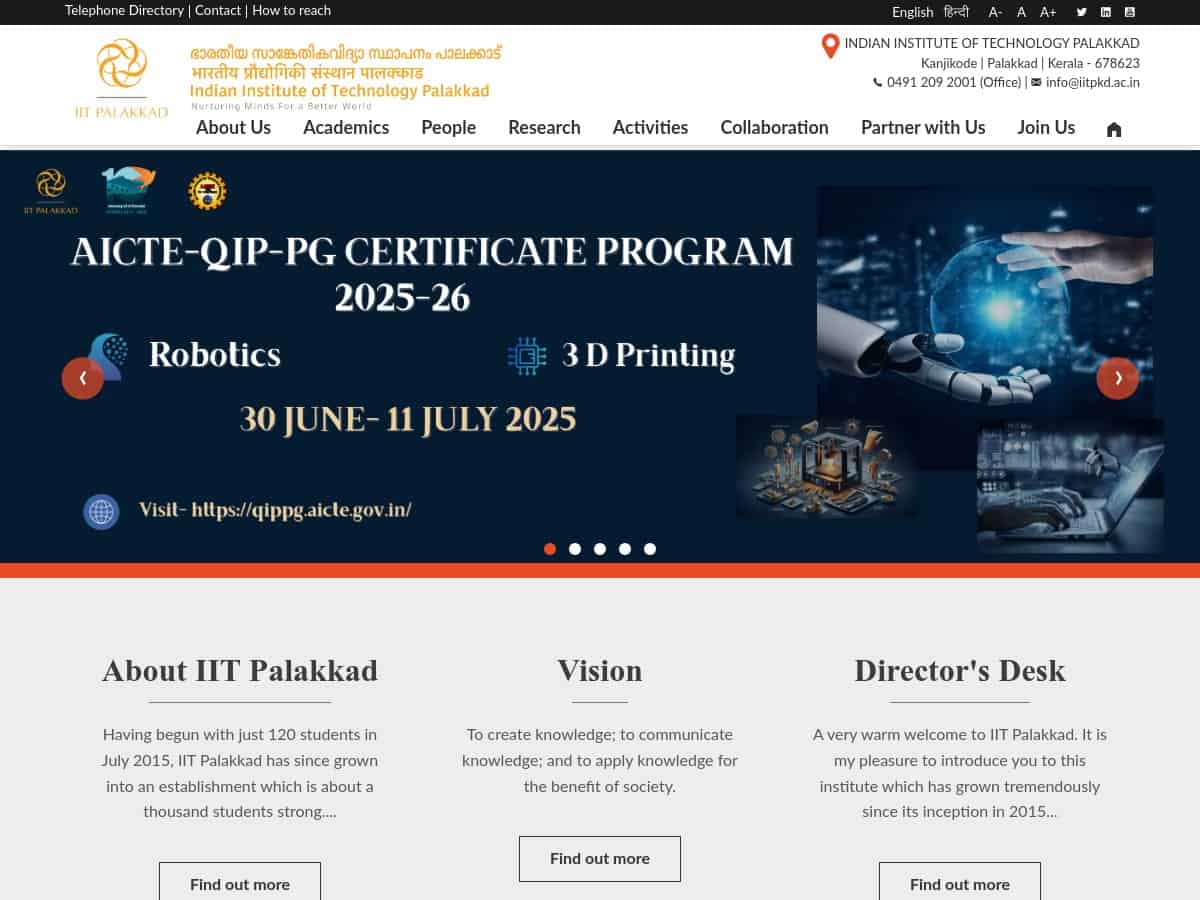Open the Twitter social icon
This screenshot has width=1200, height=900.
coord(1081,12)
